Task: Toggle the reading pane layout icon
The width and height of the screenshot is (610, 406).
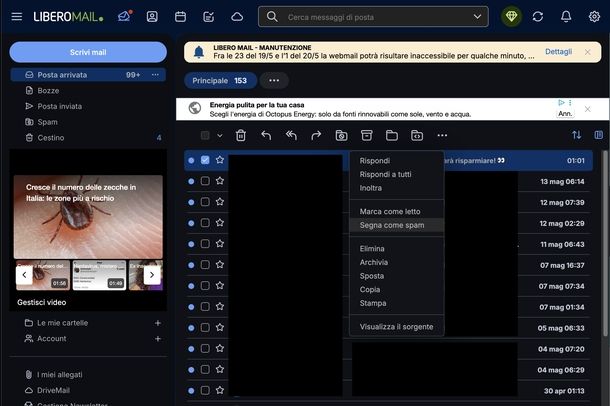Action: tap(599, 135)
